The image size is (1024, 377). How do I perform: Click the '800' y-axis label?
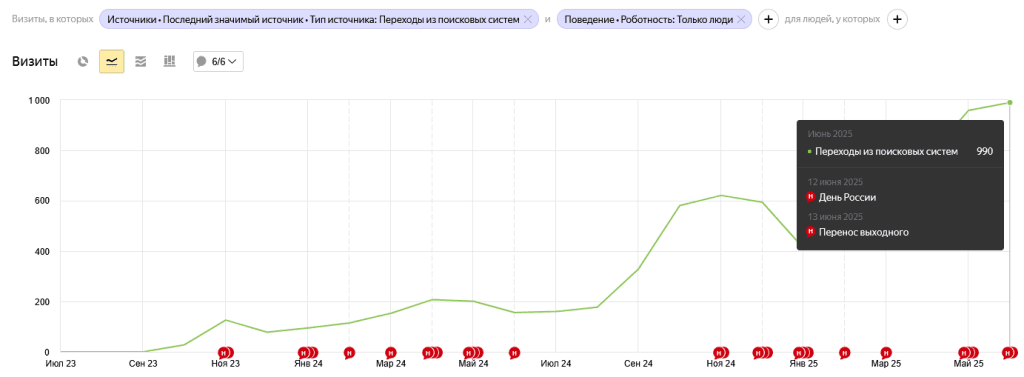43,151
